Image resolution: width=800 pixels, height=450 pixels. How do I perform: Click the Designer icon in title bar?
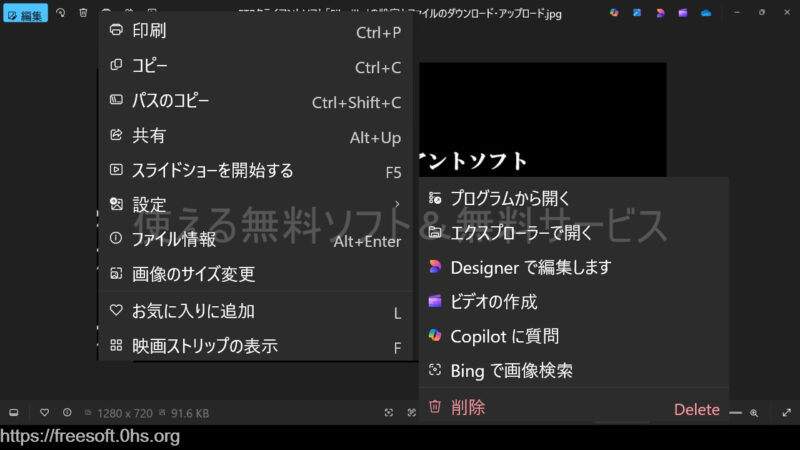(660, 13)
